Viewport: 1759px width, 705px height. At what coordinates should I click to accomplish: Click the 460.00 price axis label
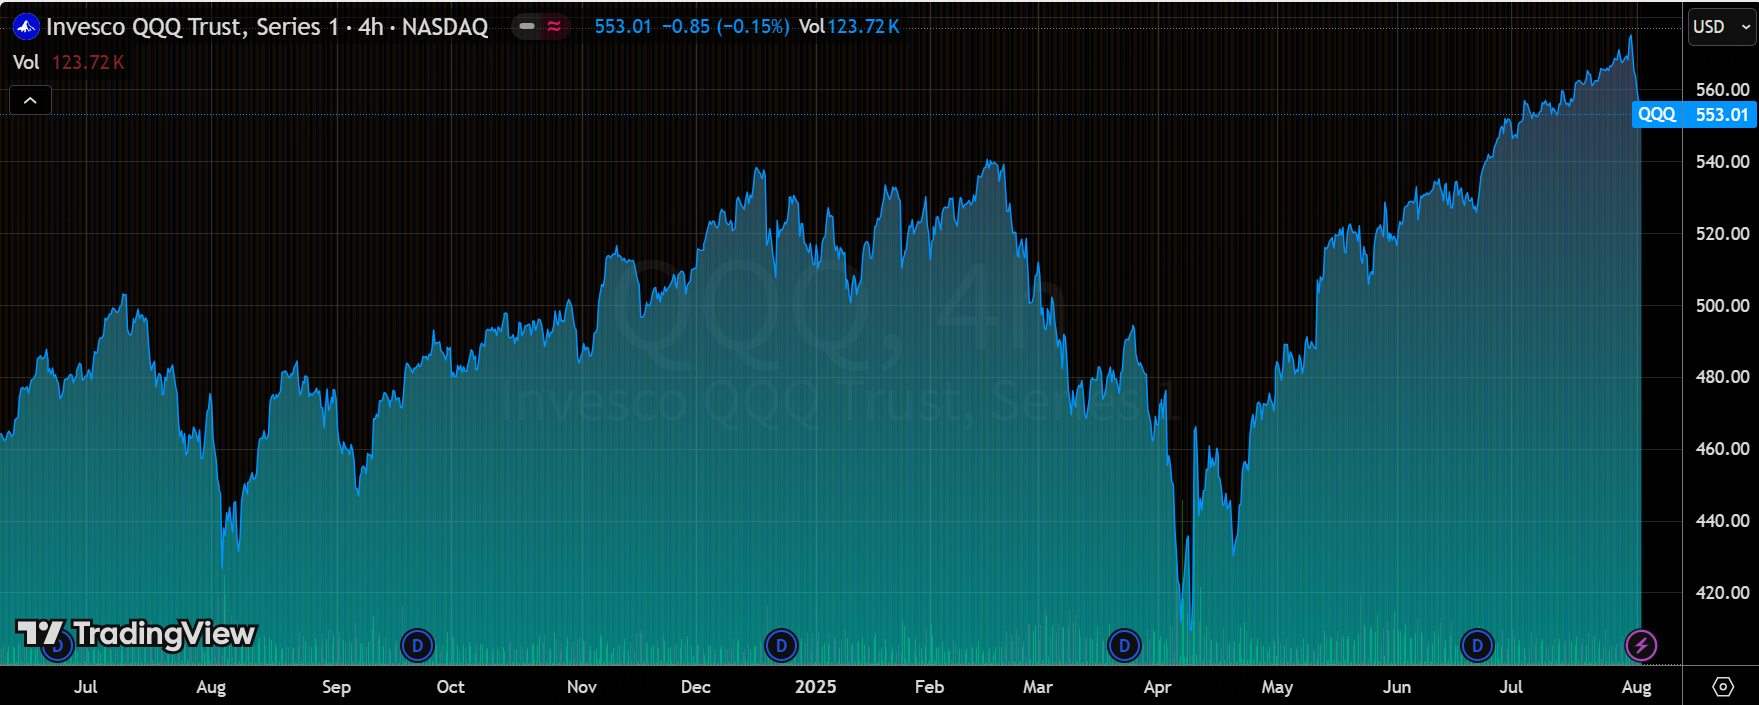coord(1722,449)
